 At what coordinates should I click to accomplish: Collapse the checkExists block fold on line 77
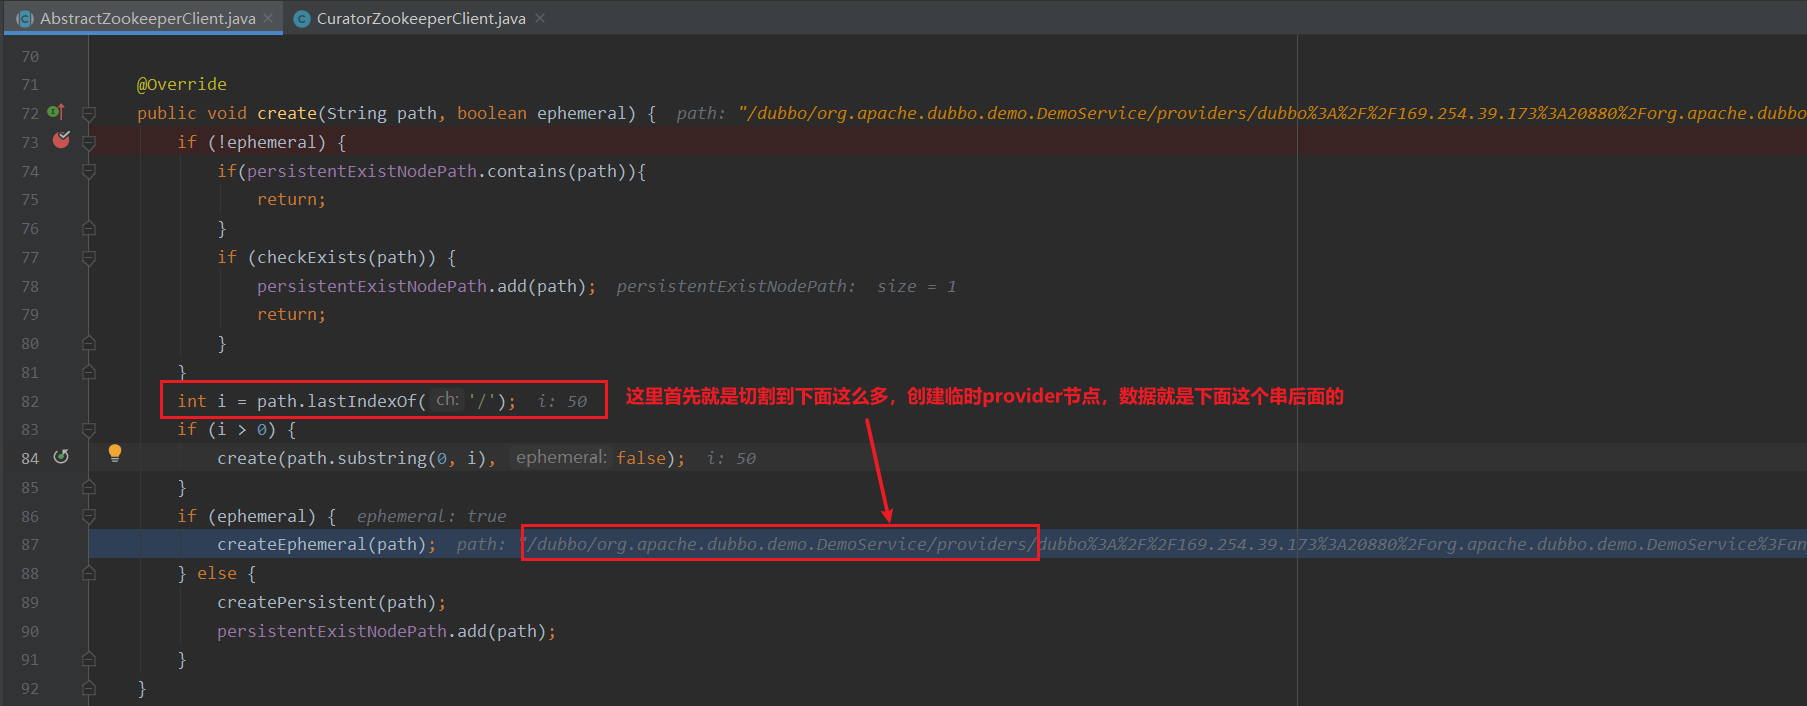pos(88,258)
